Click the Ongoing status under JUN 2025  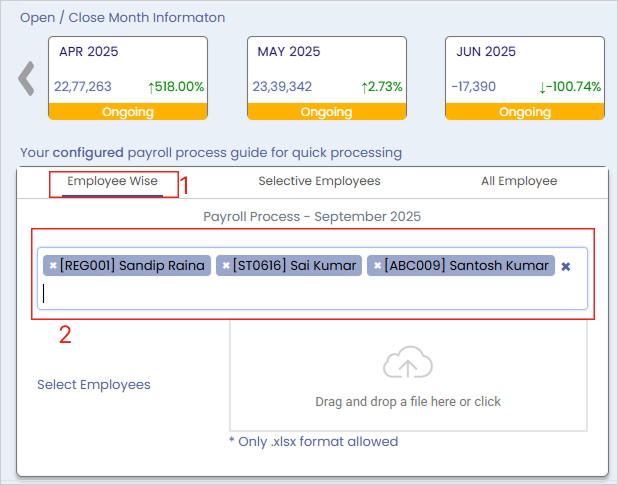click(x=525, y=112)
